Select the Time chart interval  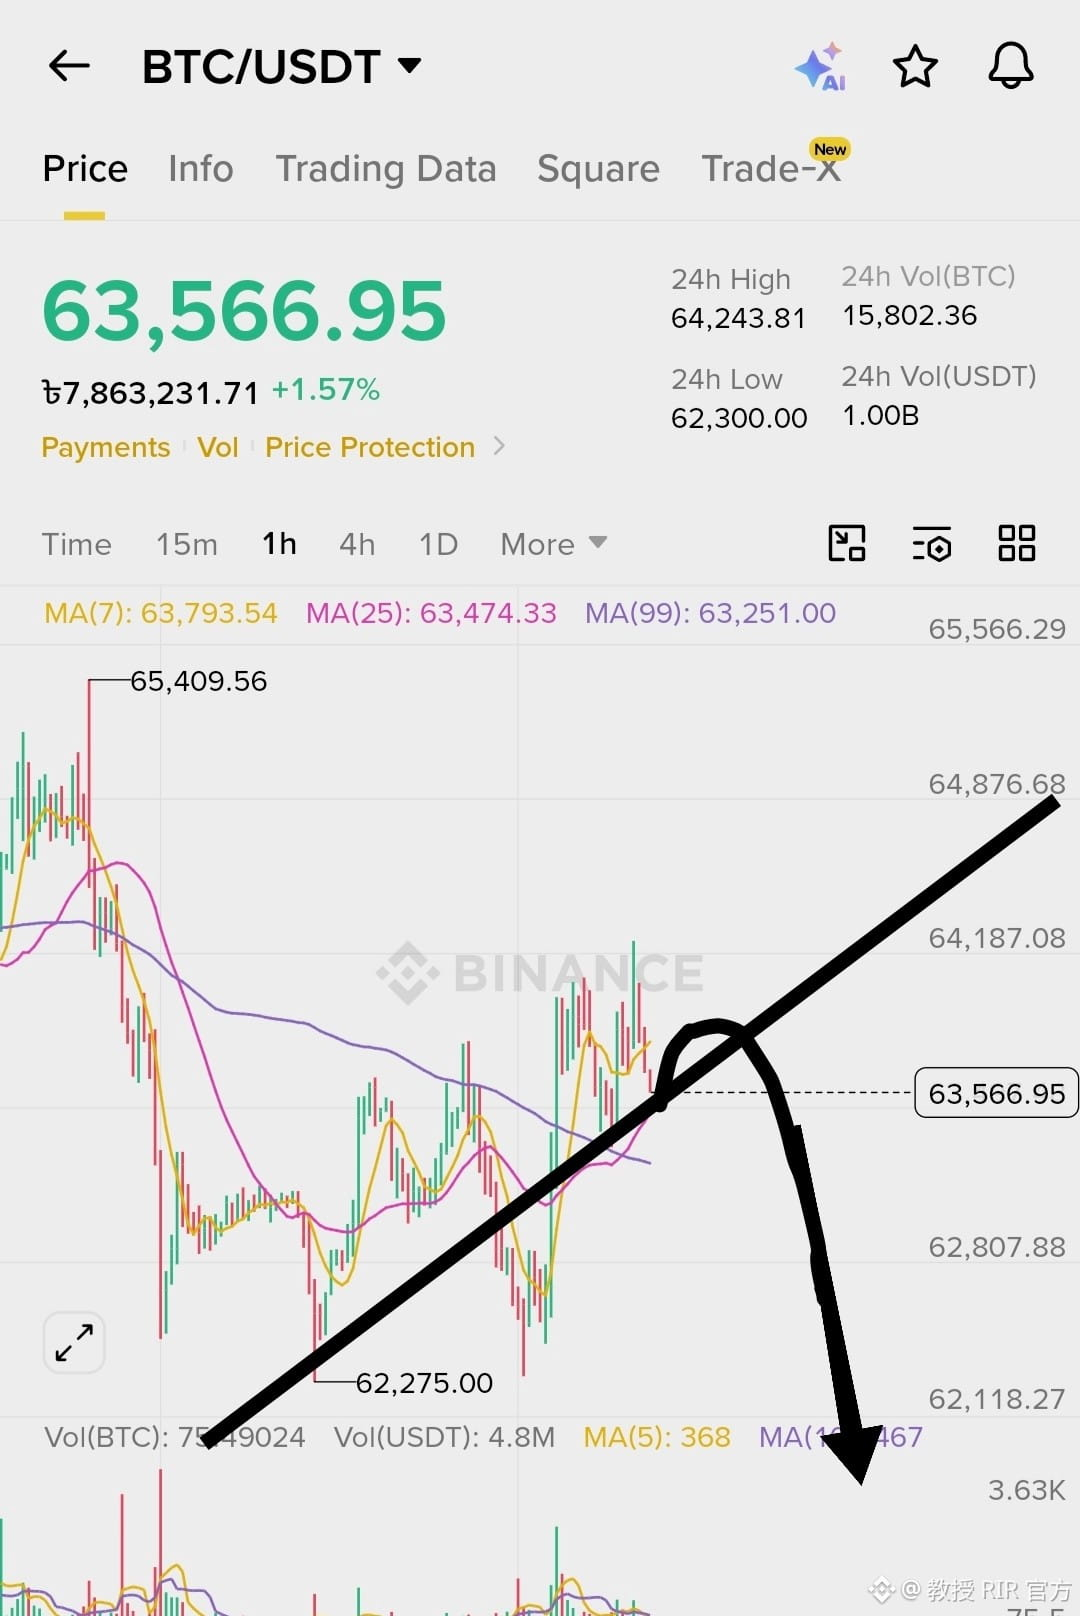[x=77, y=544]
